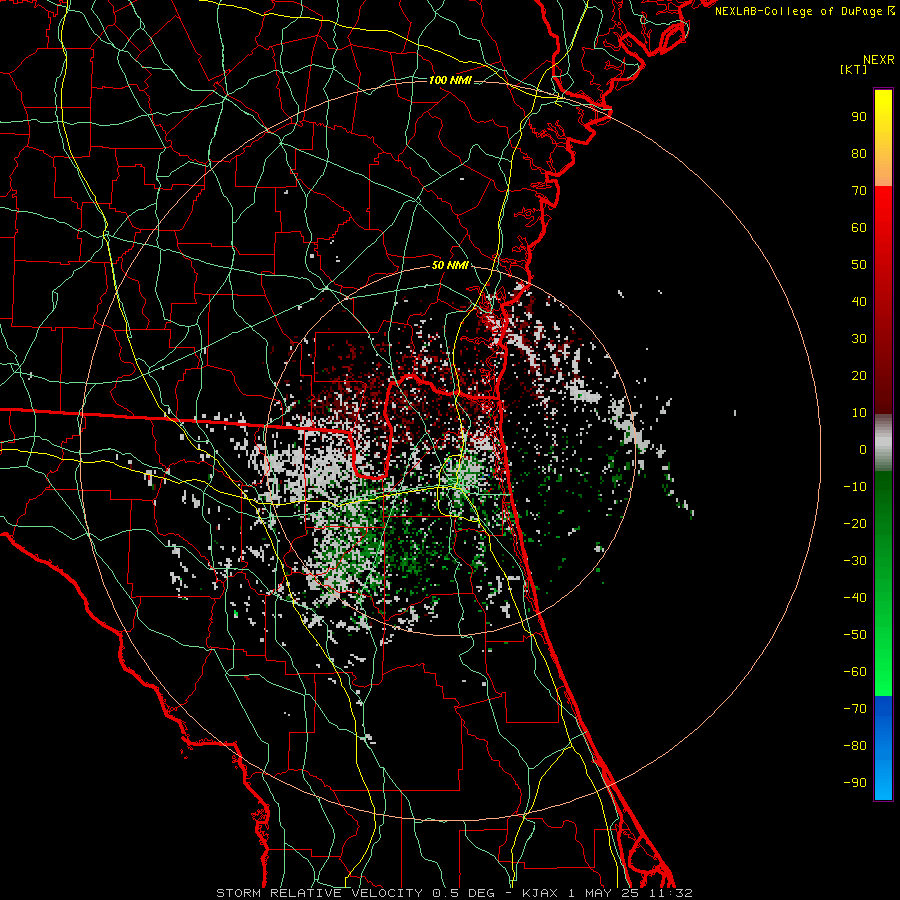Click the -70 scale label

(x=855, y=708)
